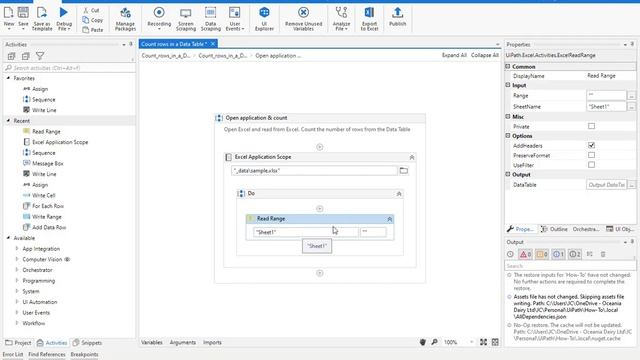Screen dimensions: 640x360
Task: Open Breakpoints panel
Action: pyautogui.click(x=84, y=354)
